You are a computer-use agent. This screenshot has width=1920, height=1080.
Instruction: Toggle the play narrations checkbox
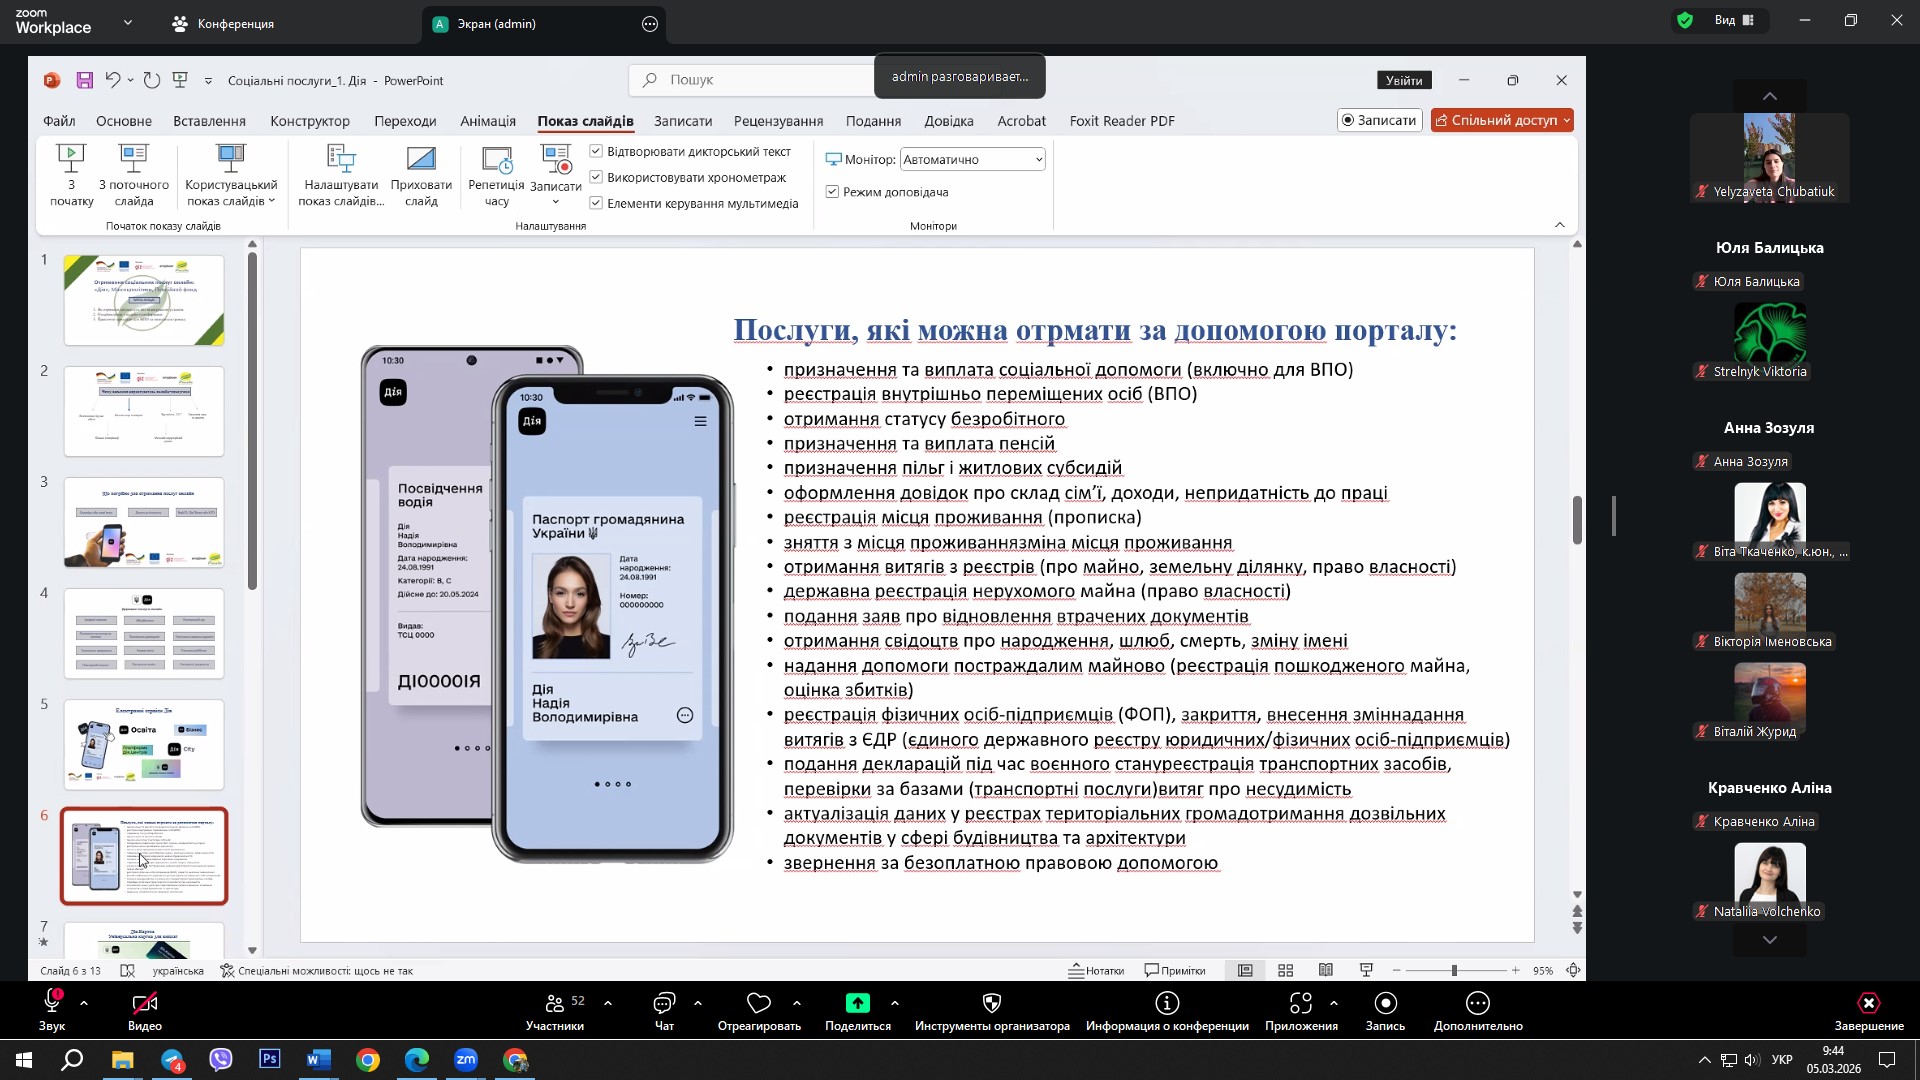pos(597,151)
